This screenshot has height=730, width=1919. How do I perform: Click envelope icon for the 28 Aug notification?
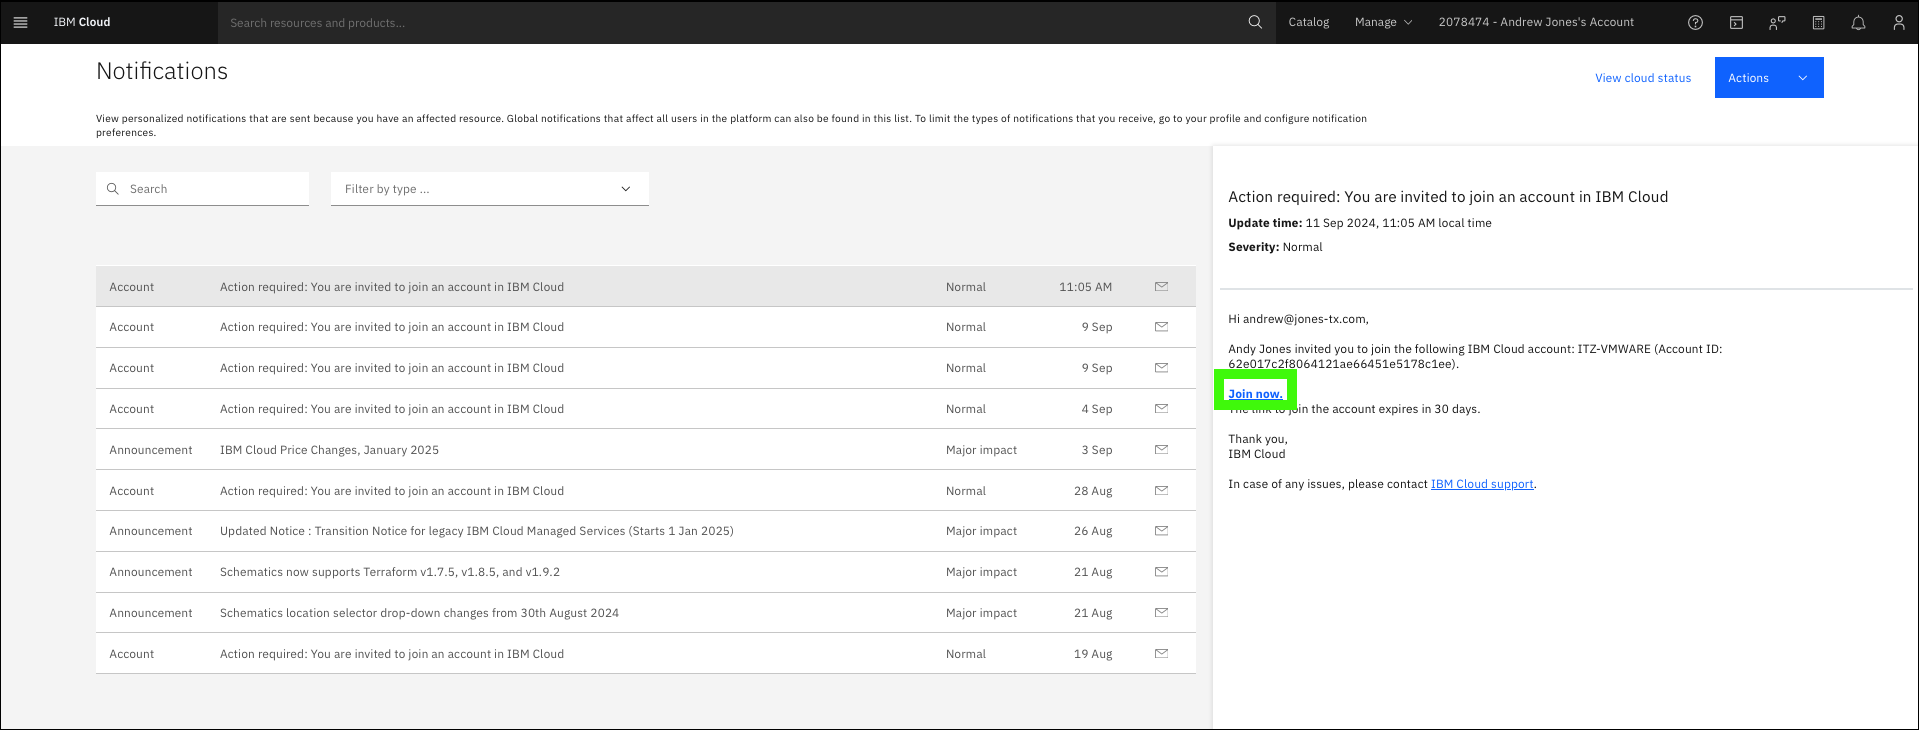tap(1161, 491)
